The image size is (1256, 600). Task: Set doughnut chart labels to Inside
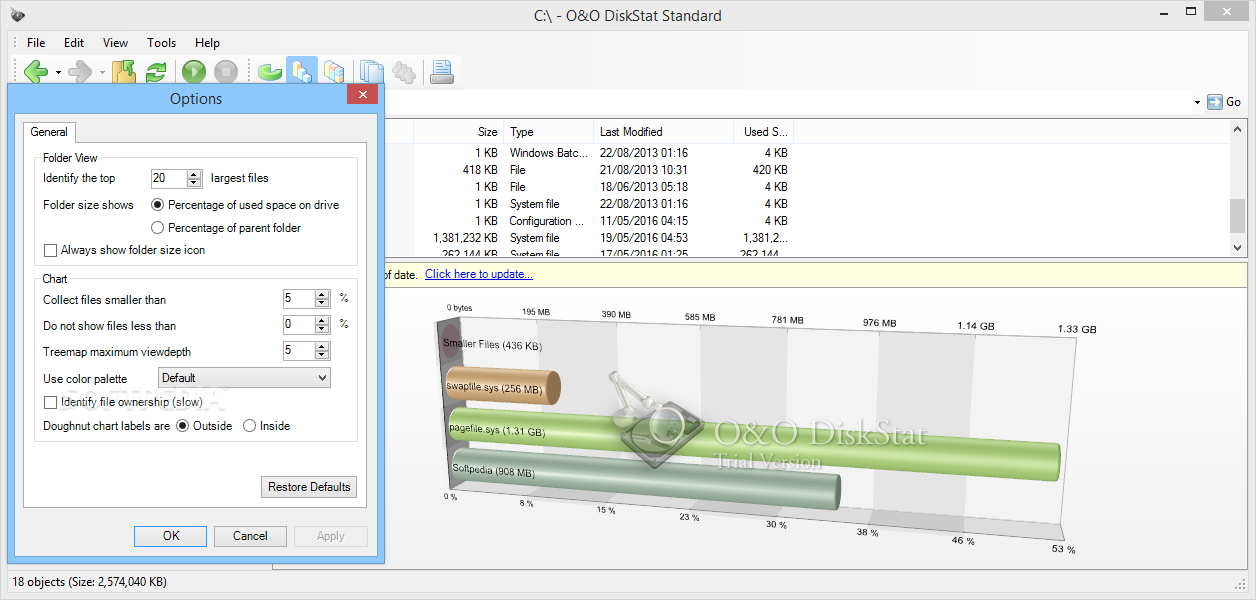coord(249,426)
